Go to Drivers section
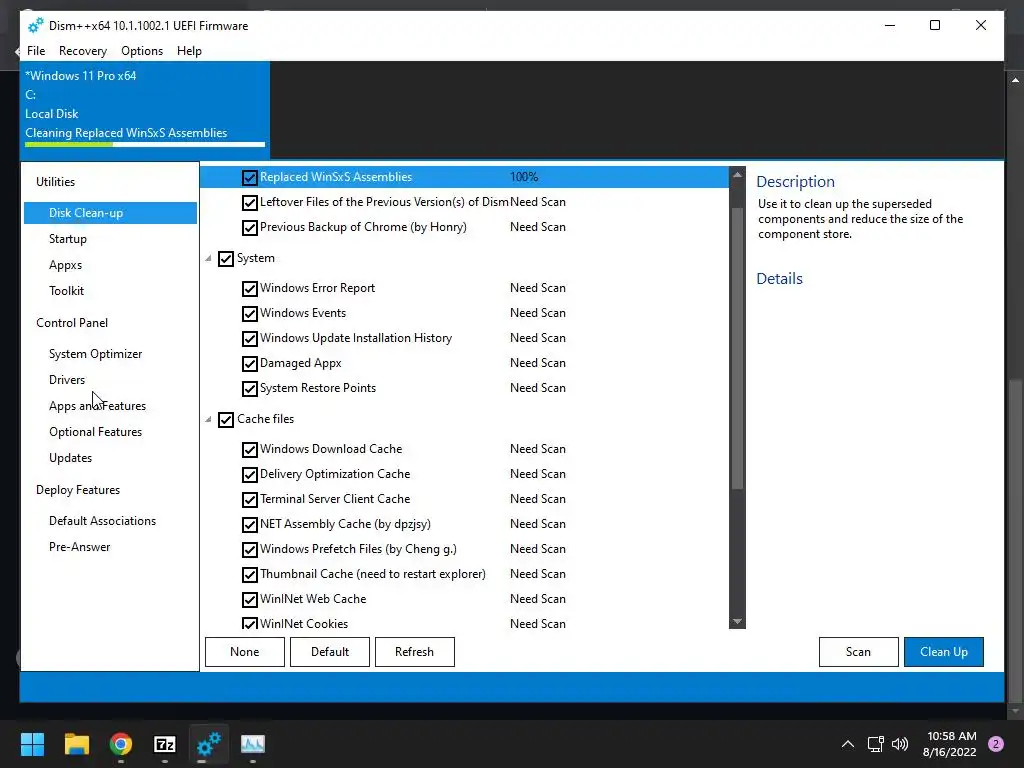Screen dimensions: 1024x768 (x=67, y=380)
